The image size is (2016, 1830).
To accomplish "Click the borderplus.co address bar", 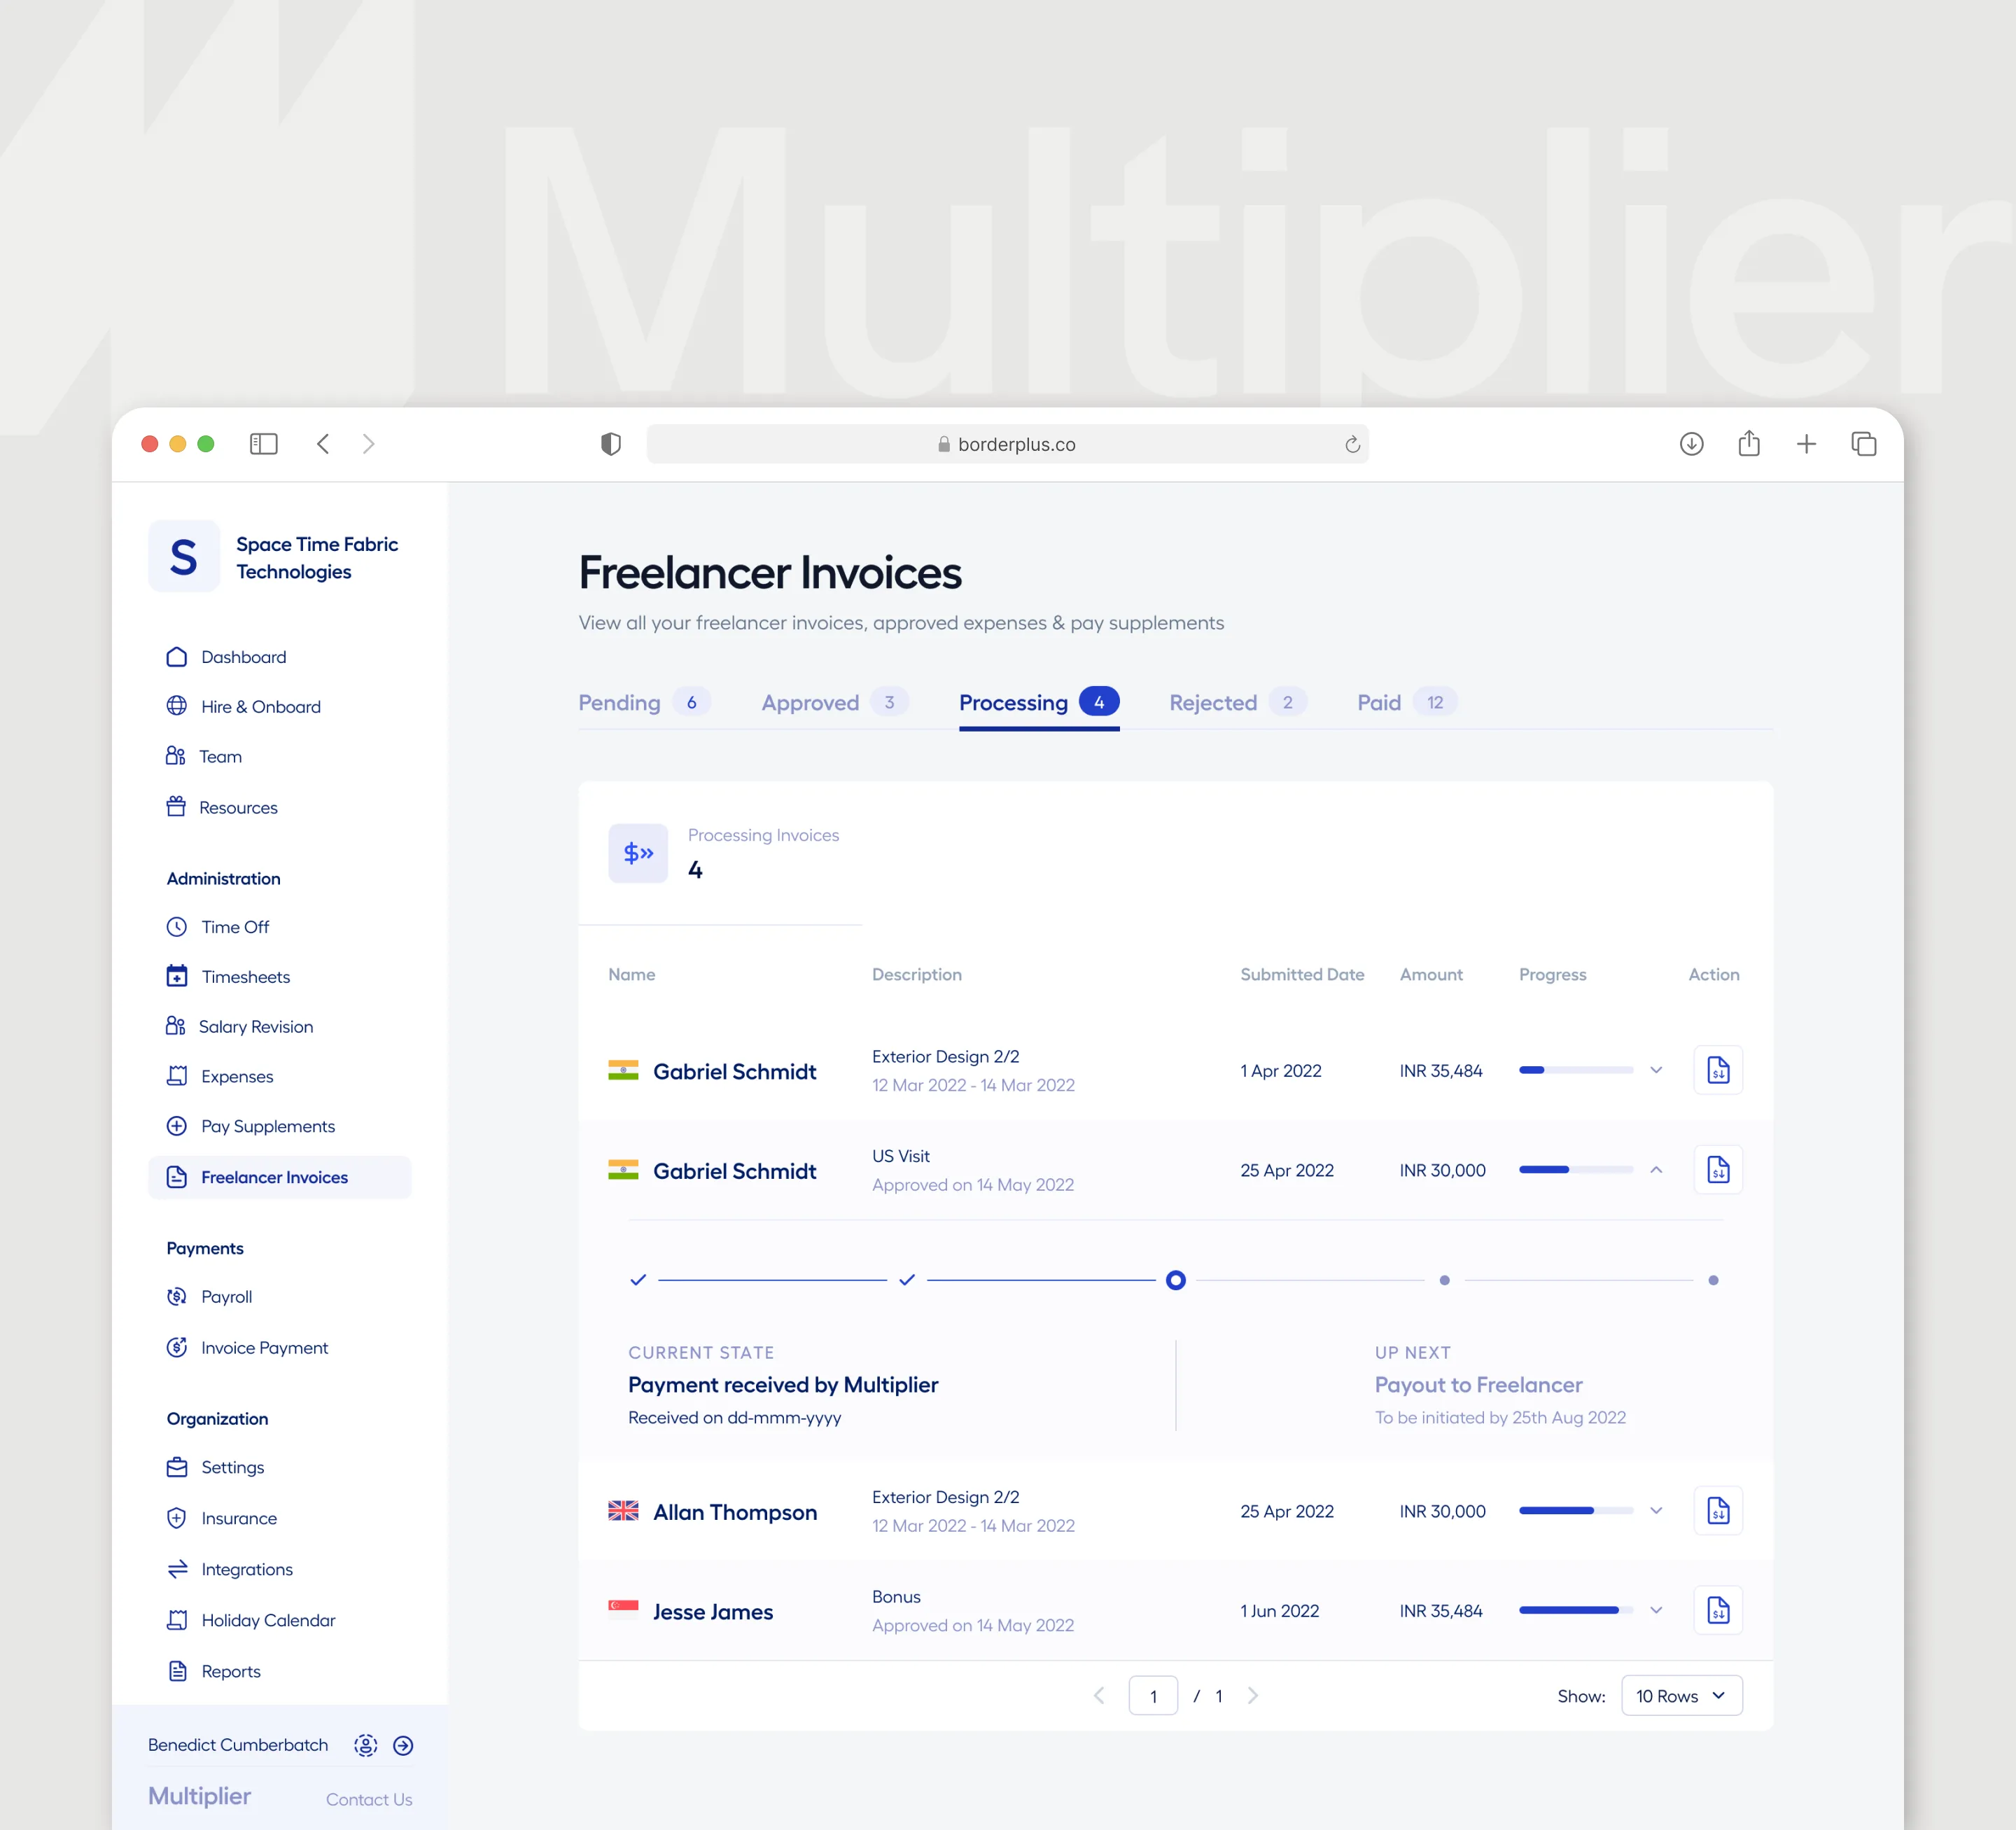I will (1007, 444).
